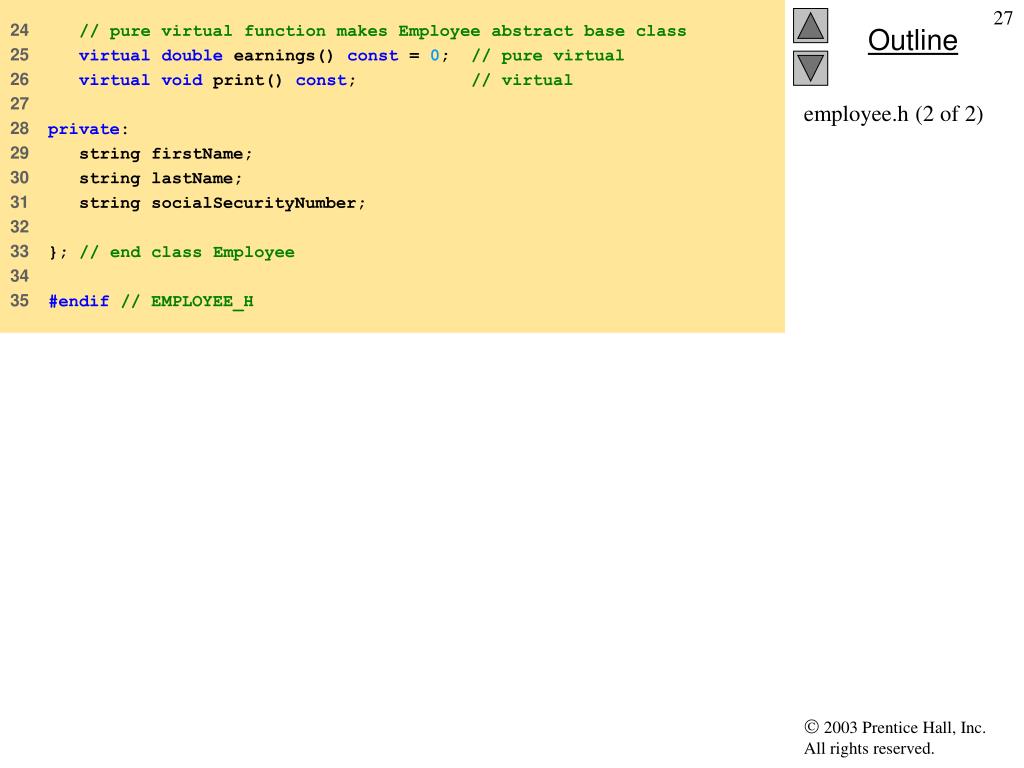Select 'string firstName;' on line 29

pos(166,154)
